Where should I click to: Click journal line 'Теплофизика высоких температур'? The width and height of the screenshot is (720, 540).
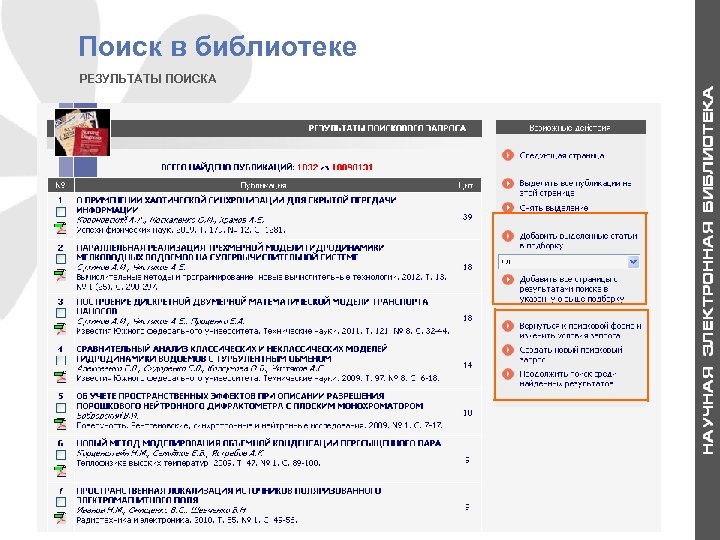[x=198, y=463]
